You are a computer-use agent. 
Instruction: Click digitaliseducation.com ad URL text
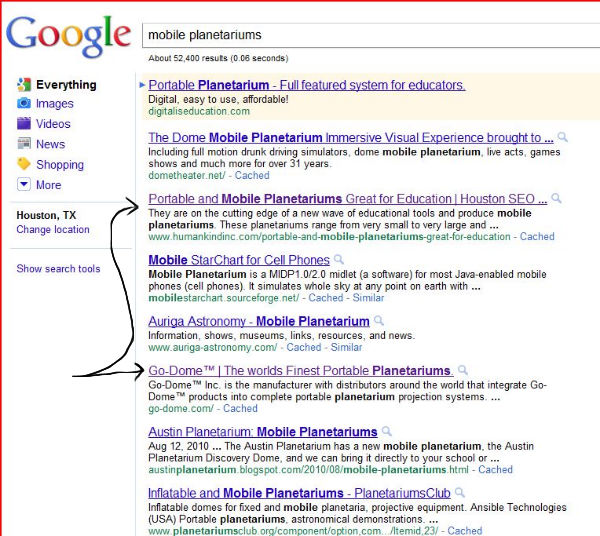[199, 111]
